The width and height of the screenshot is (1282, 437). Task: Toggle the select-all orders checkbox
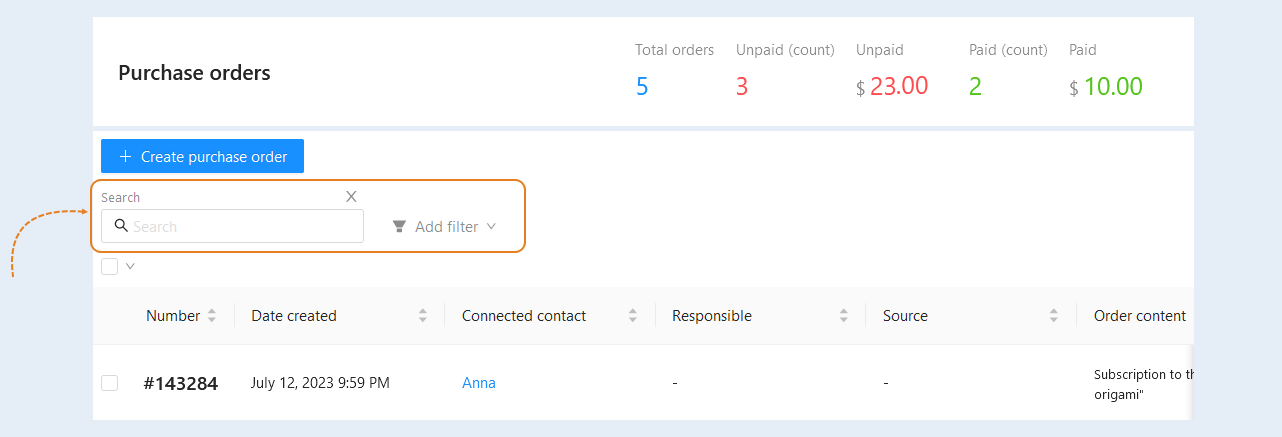click(110, 266)
